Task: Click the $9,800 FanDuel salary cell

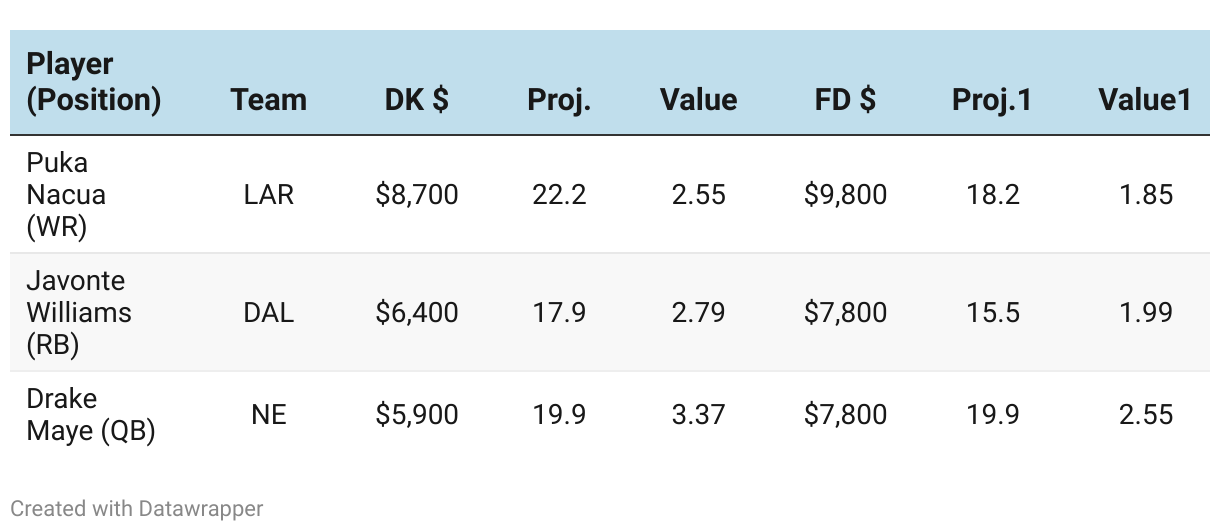Action: 845,194
